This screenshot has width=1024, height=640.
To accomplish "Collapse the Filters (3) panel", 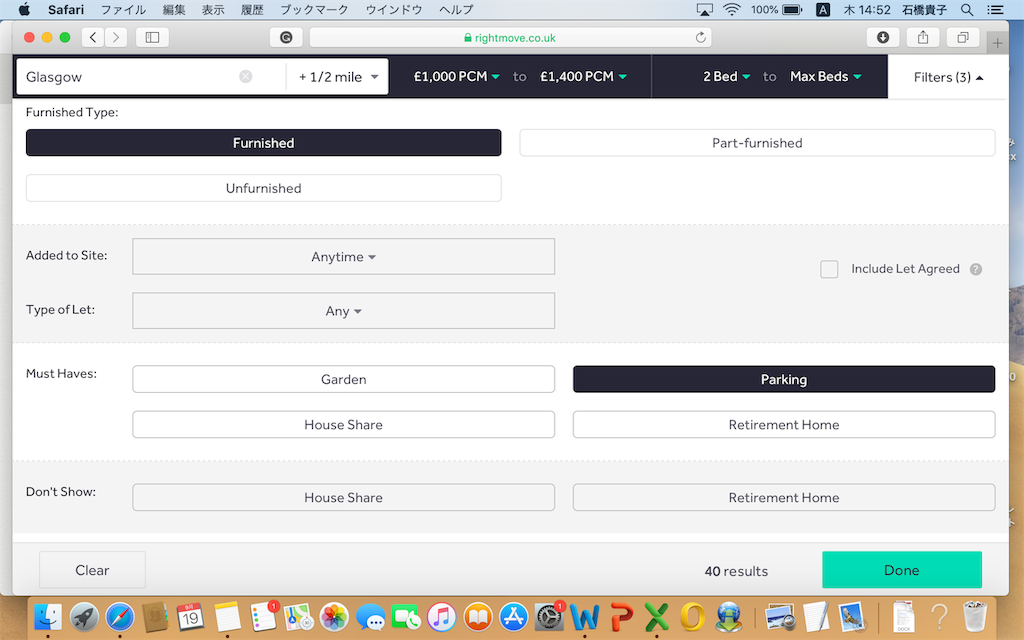I will point(948,77).
